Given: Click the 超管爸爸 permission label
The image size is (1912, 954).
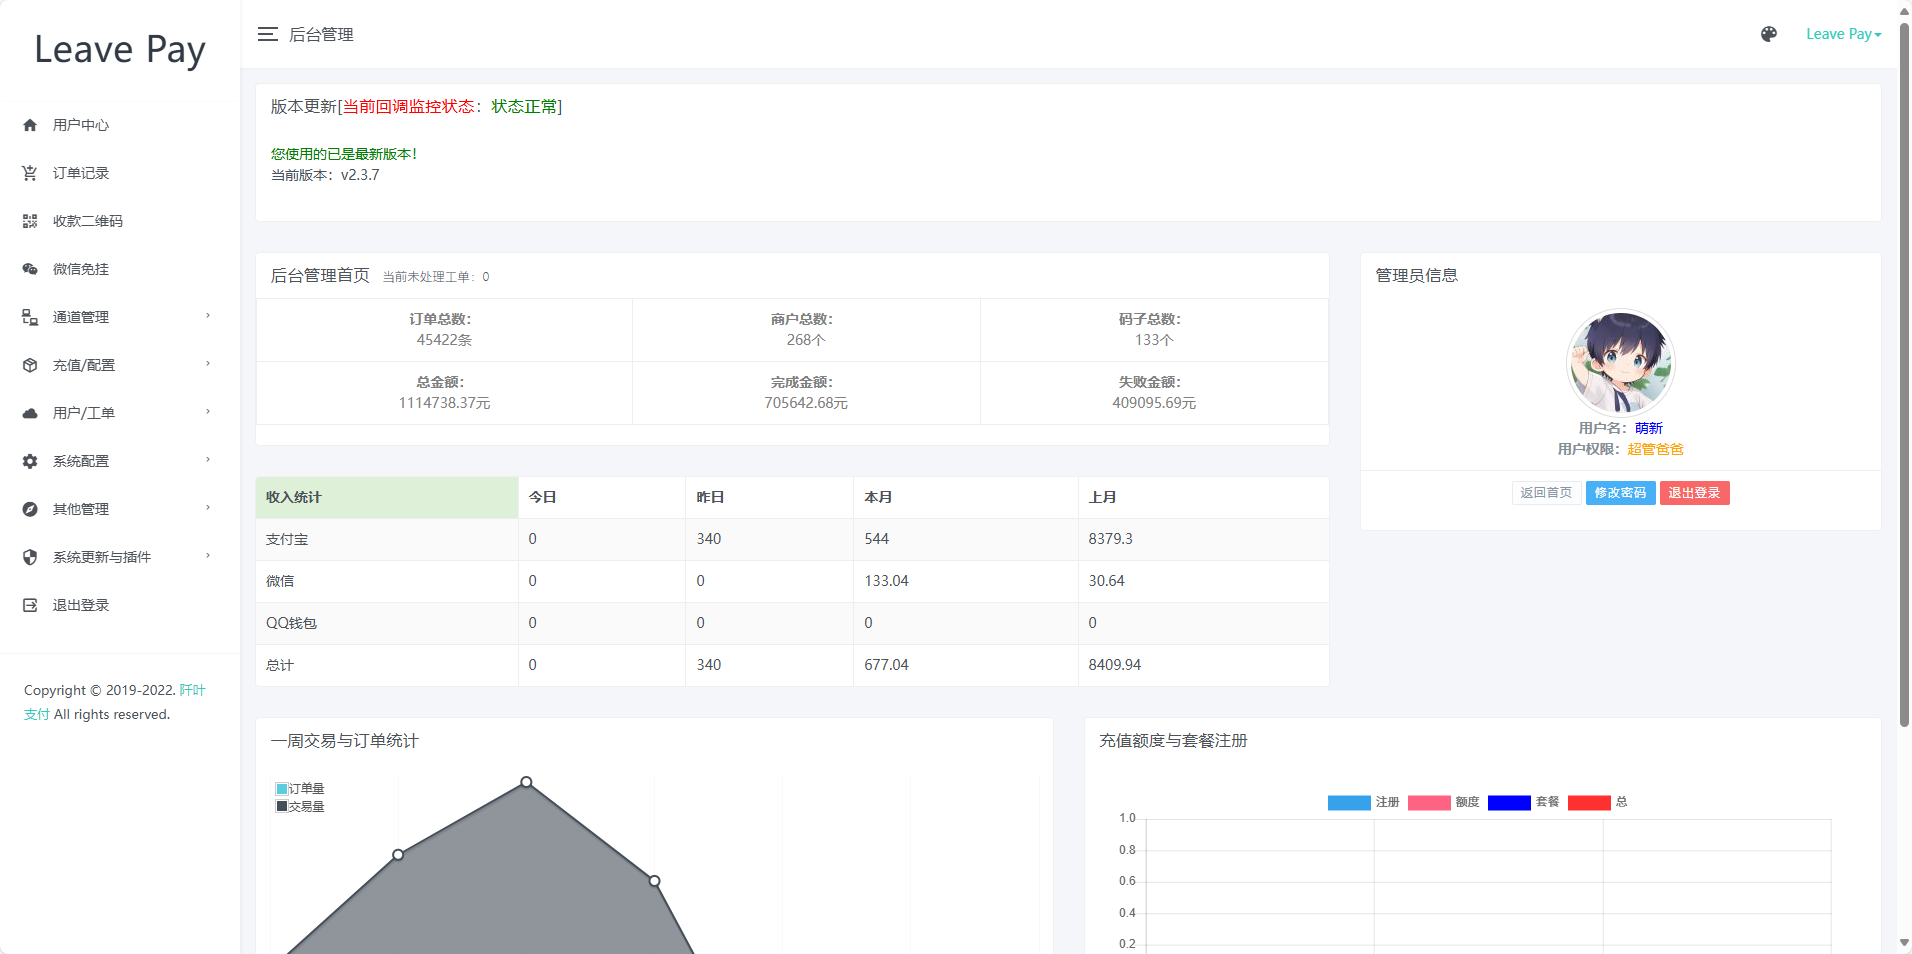Looking at the screenshot, I should [x=1655, y=449].
